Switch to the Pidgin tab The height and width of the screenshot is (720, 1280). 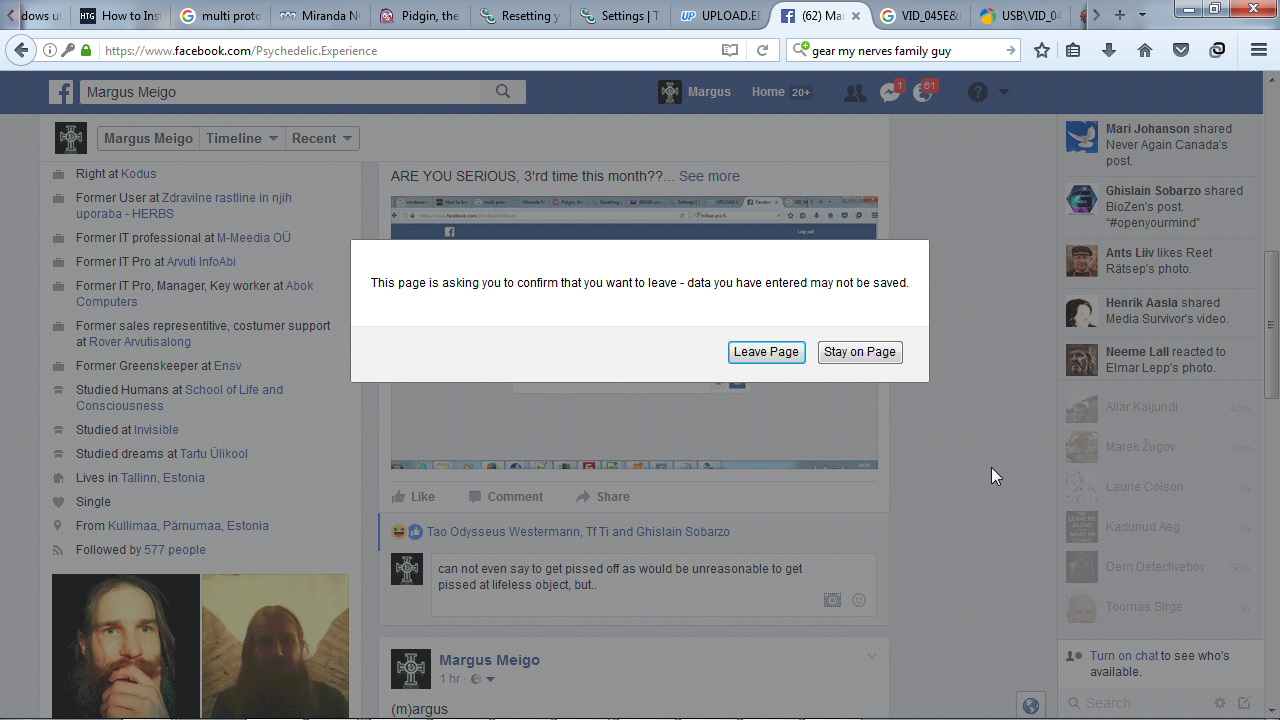coord(421,15)
